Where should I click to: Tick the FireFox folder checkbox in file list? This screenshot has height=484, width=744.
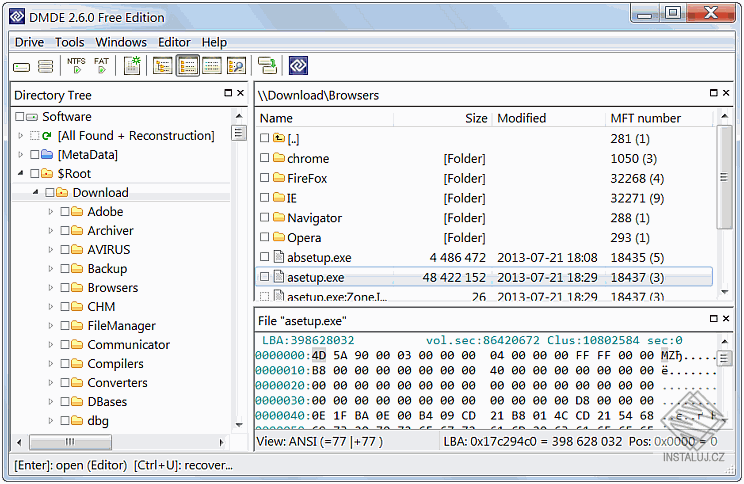265,178
